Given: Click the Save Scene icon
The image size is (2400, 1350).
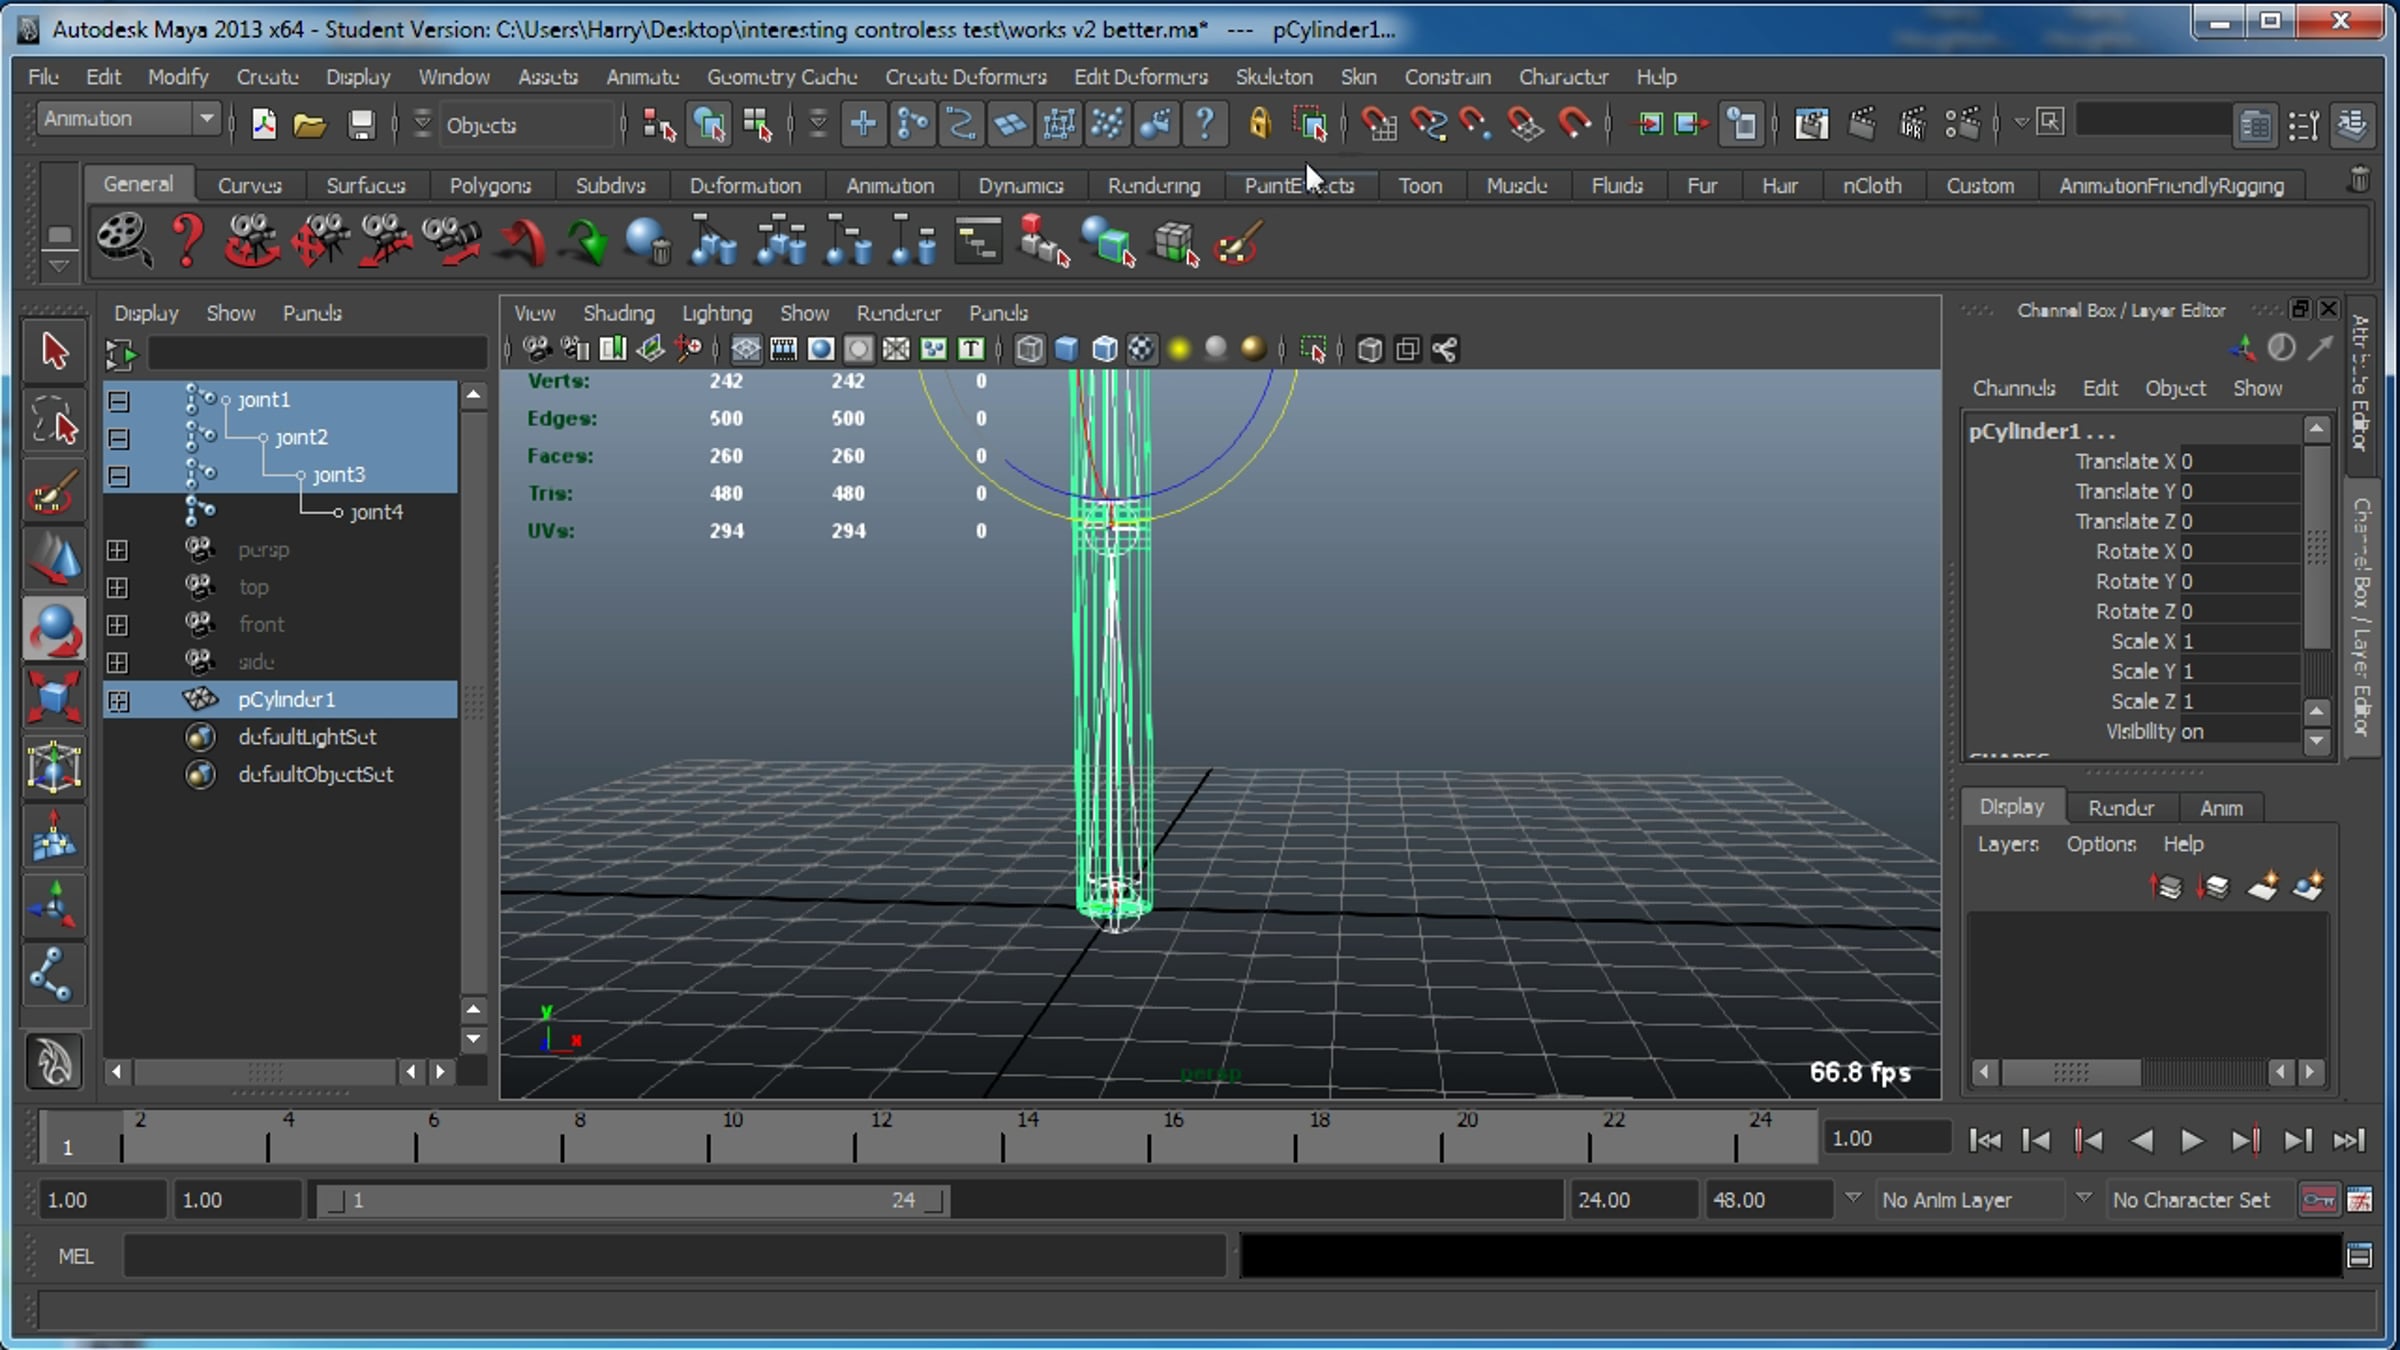Looking at the screenshot, I should [x=361, y=125].
